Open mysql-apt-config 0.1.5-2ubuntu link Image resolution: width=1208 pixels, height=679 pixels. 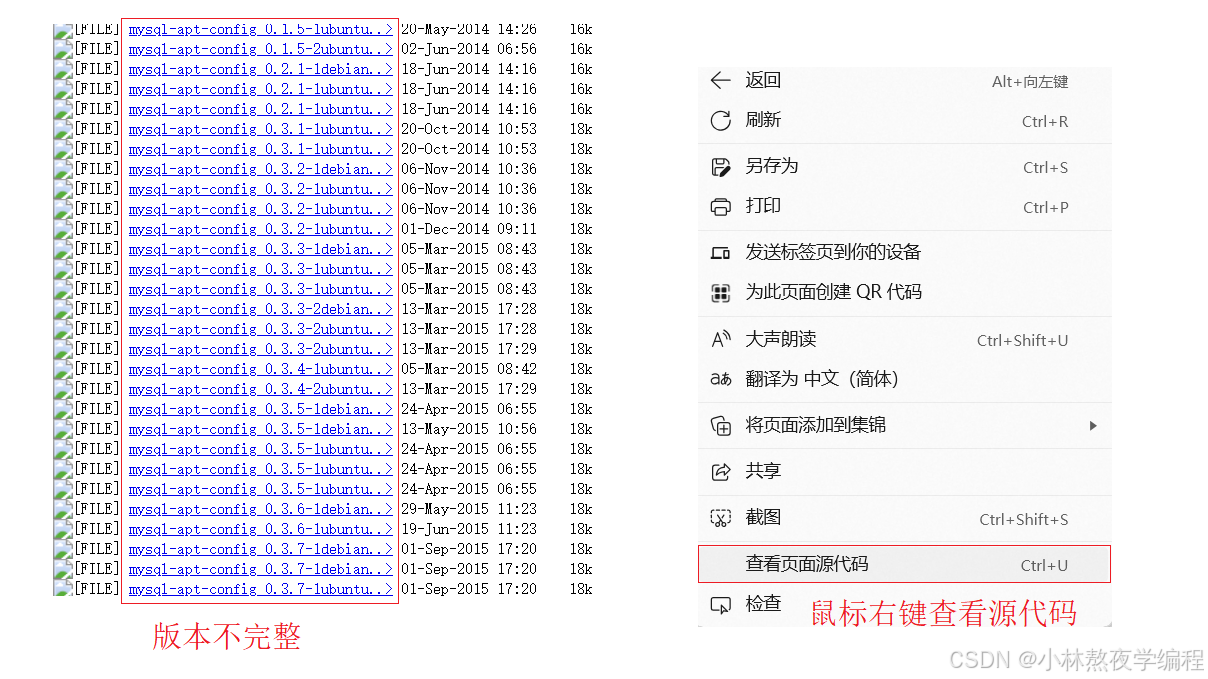point(261,49)
